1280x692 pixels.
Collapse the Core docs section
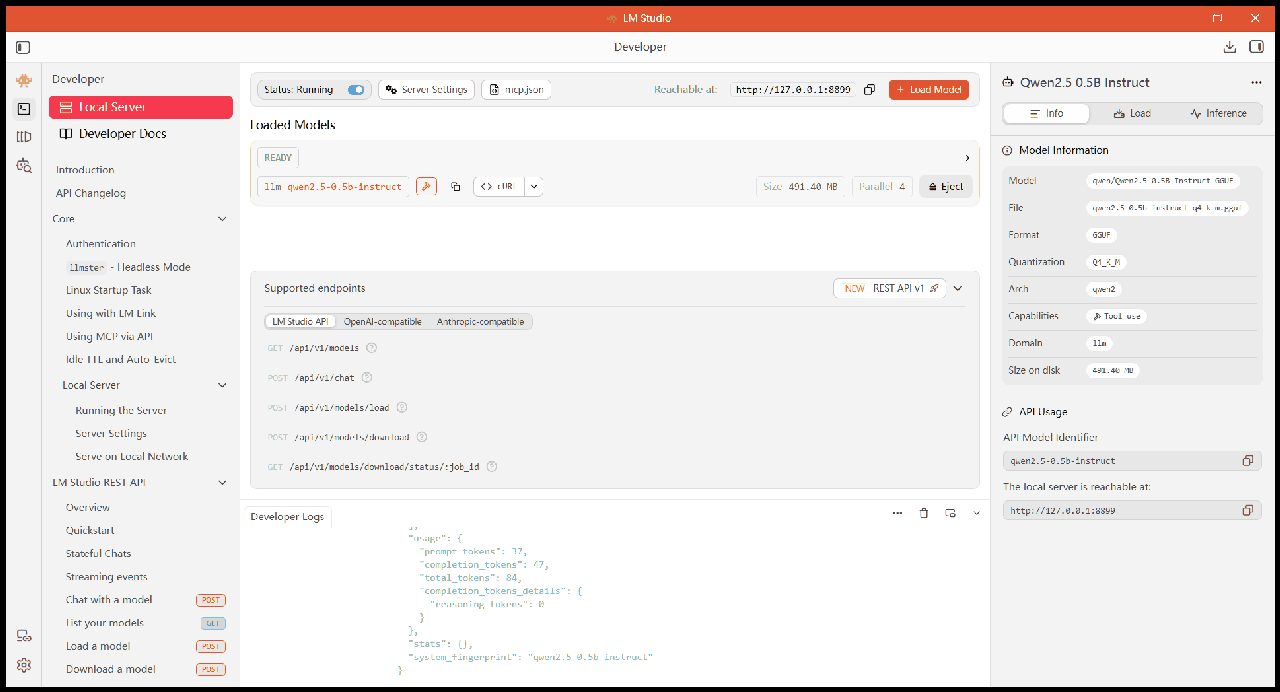222,219
